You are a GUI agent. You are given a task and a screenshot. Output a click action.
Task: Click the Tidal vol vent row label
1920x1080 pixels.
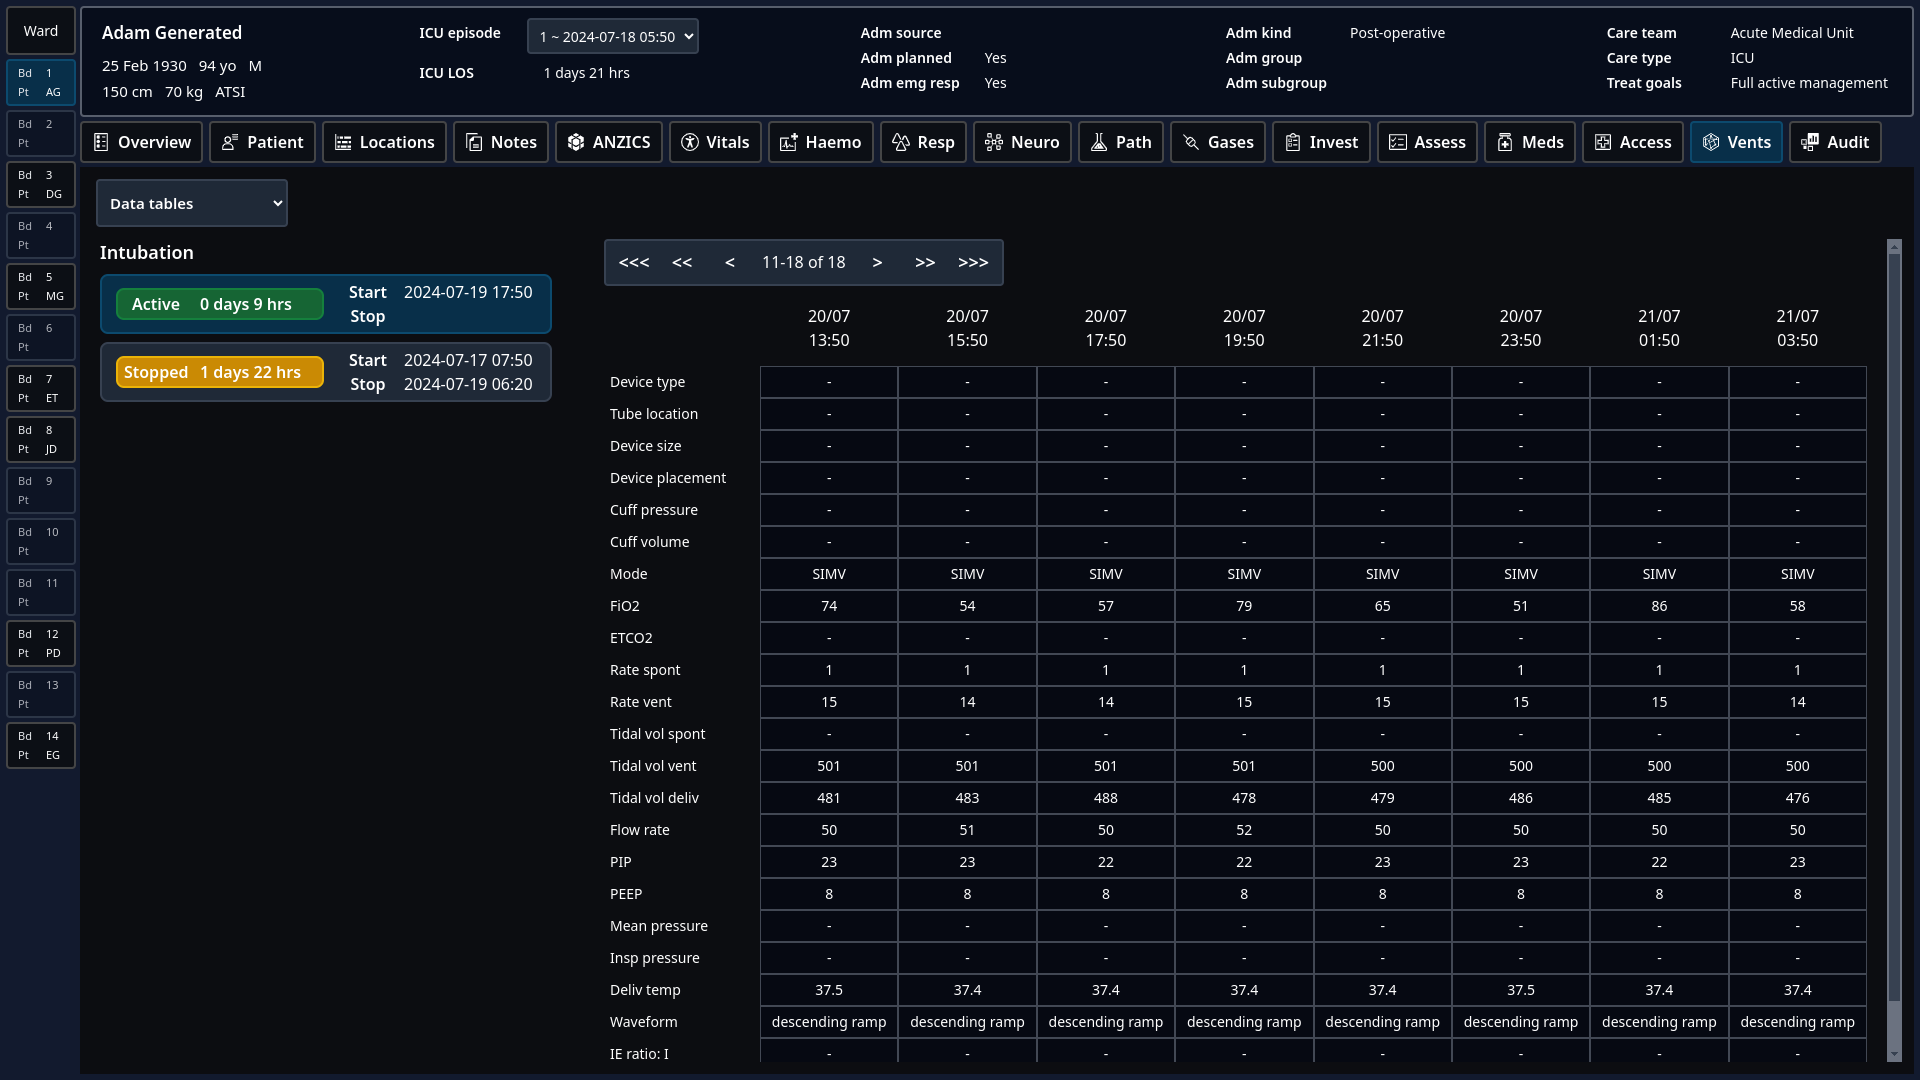(653, 766)
